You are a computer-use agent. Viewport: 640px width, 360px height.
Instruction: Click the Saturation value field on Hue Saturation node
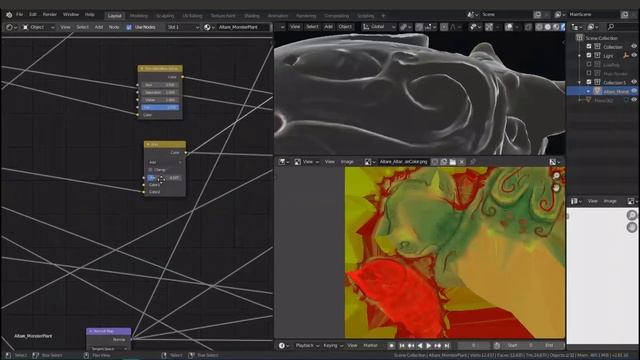tap(160, 93)
